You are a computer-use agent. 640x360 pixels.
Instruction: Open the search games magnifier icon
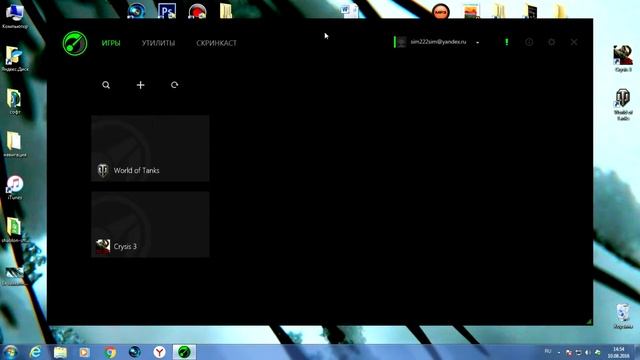click(x=106, y=85)
